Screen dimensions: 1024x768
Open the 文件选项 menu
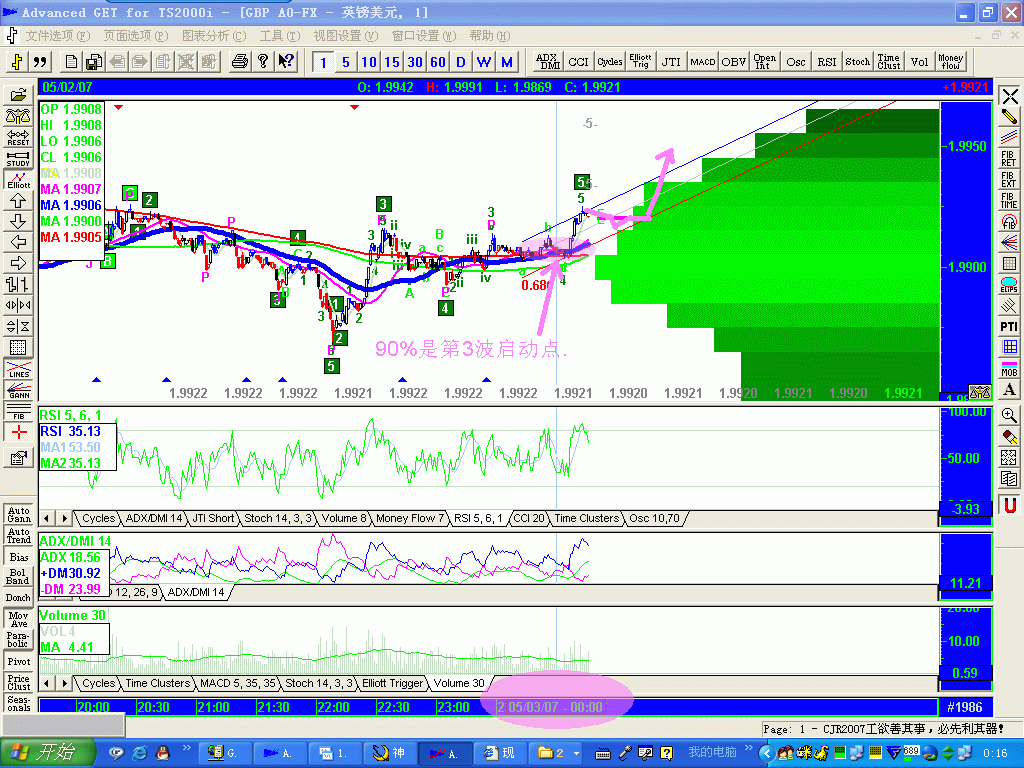coord(57,36)
